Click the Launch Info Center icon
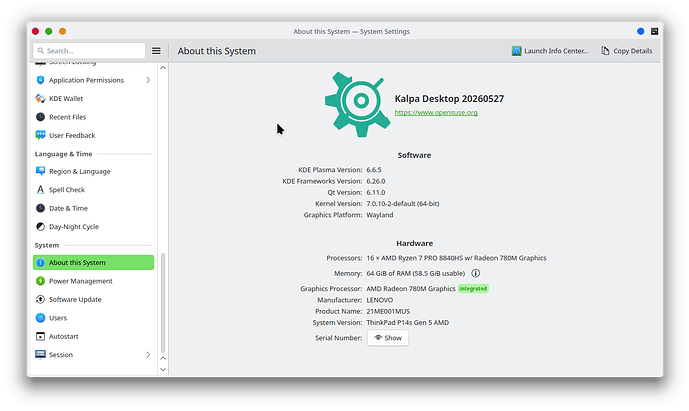Viewport: 689px width, 411px height. pyautogui.click(x=516, y=51)
